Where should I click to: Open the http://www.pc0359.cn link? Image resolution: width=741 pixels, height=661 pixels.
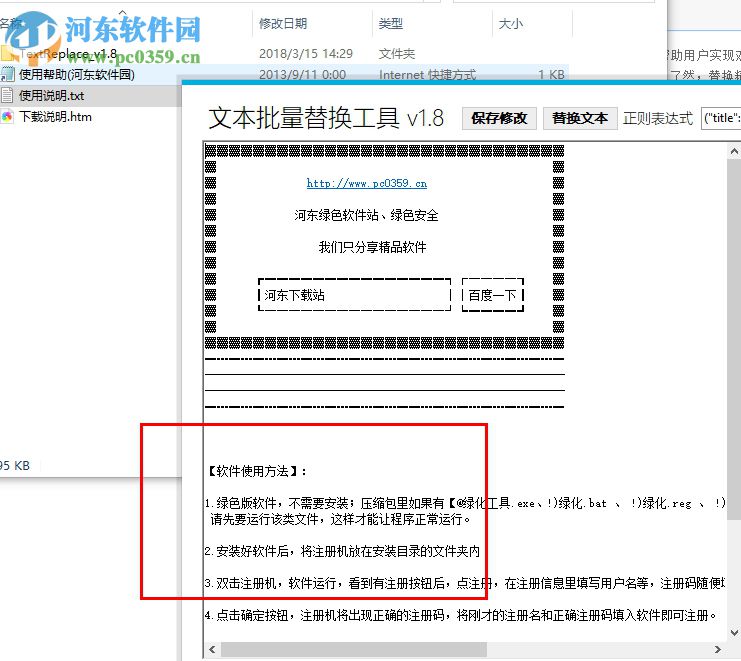[367, 183]
